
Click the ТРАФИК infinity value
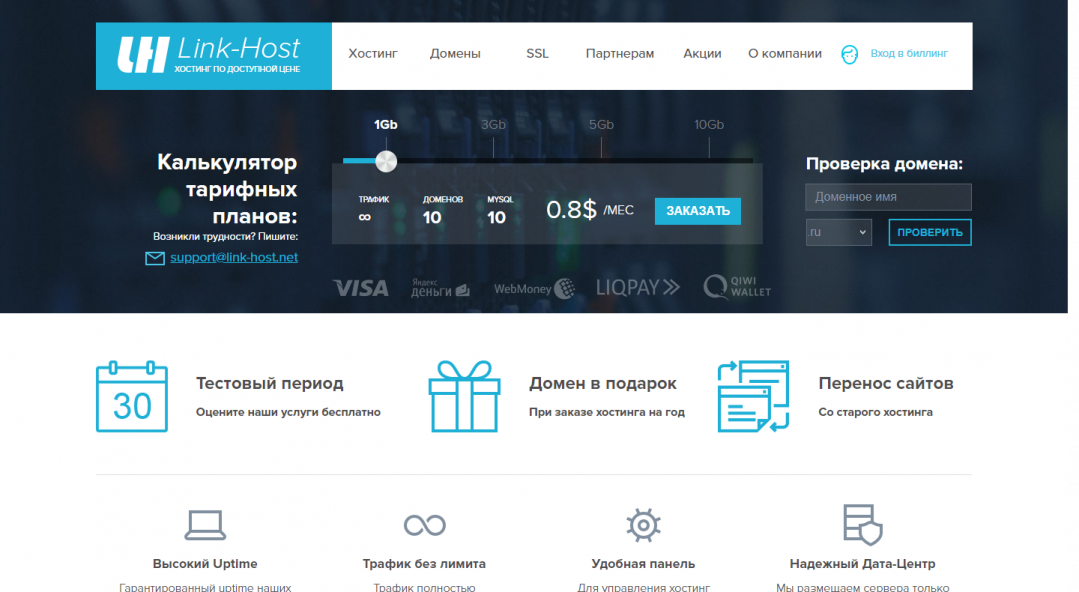pyautogui.click(x=365, y=218)
